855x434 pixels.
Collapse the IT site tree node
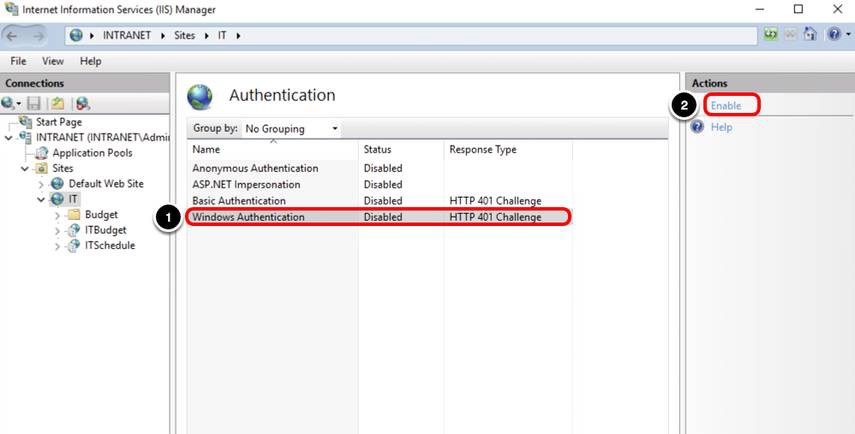click(x=41, y=199)
